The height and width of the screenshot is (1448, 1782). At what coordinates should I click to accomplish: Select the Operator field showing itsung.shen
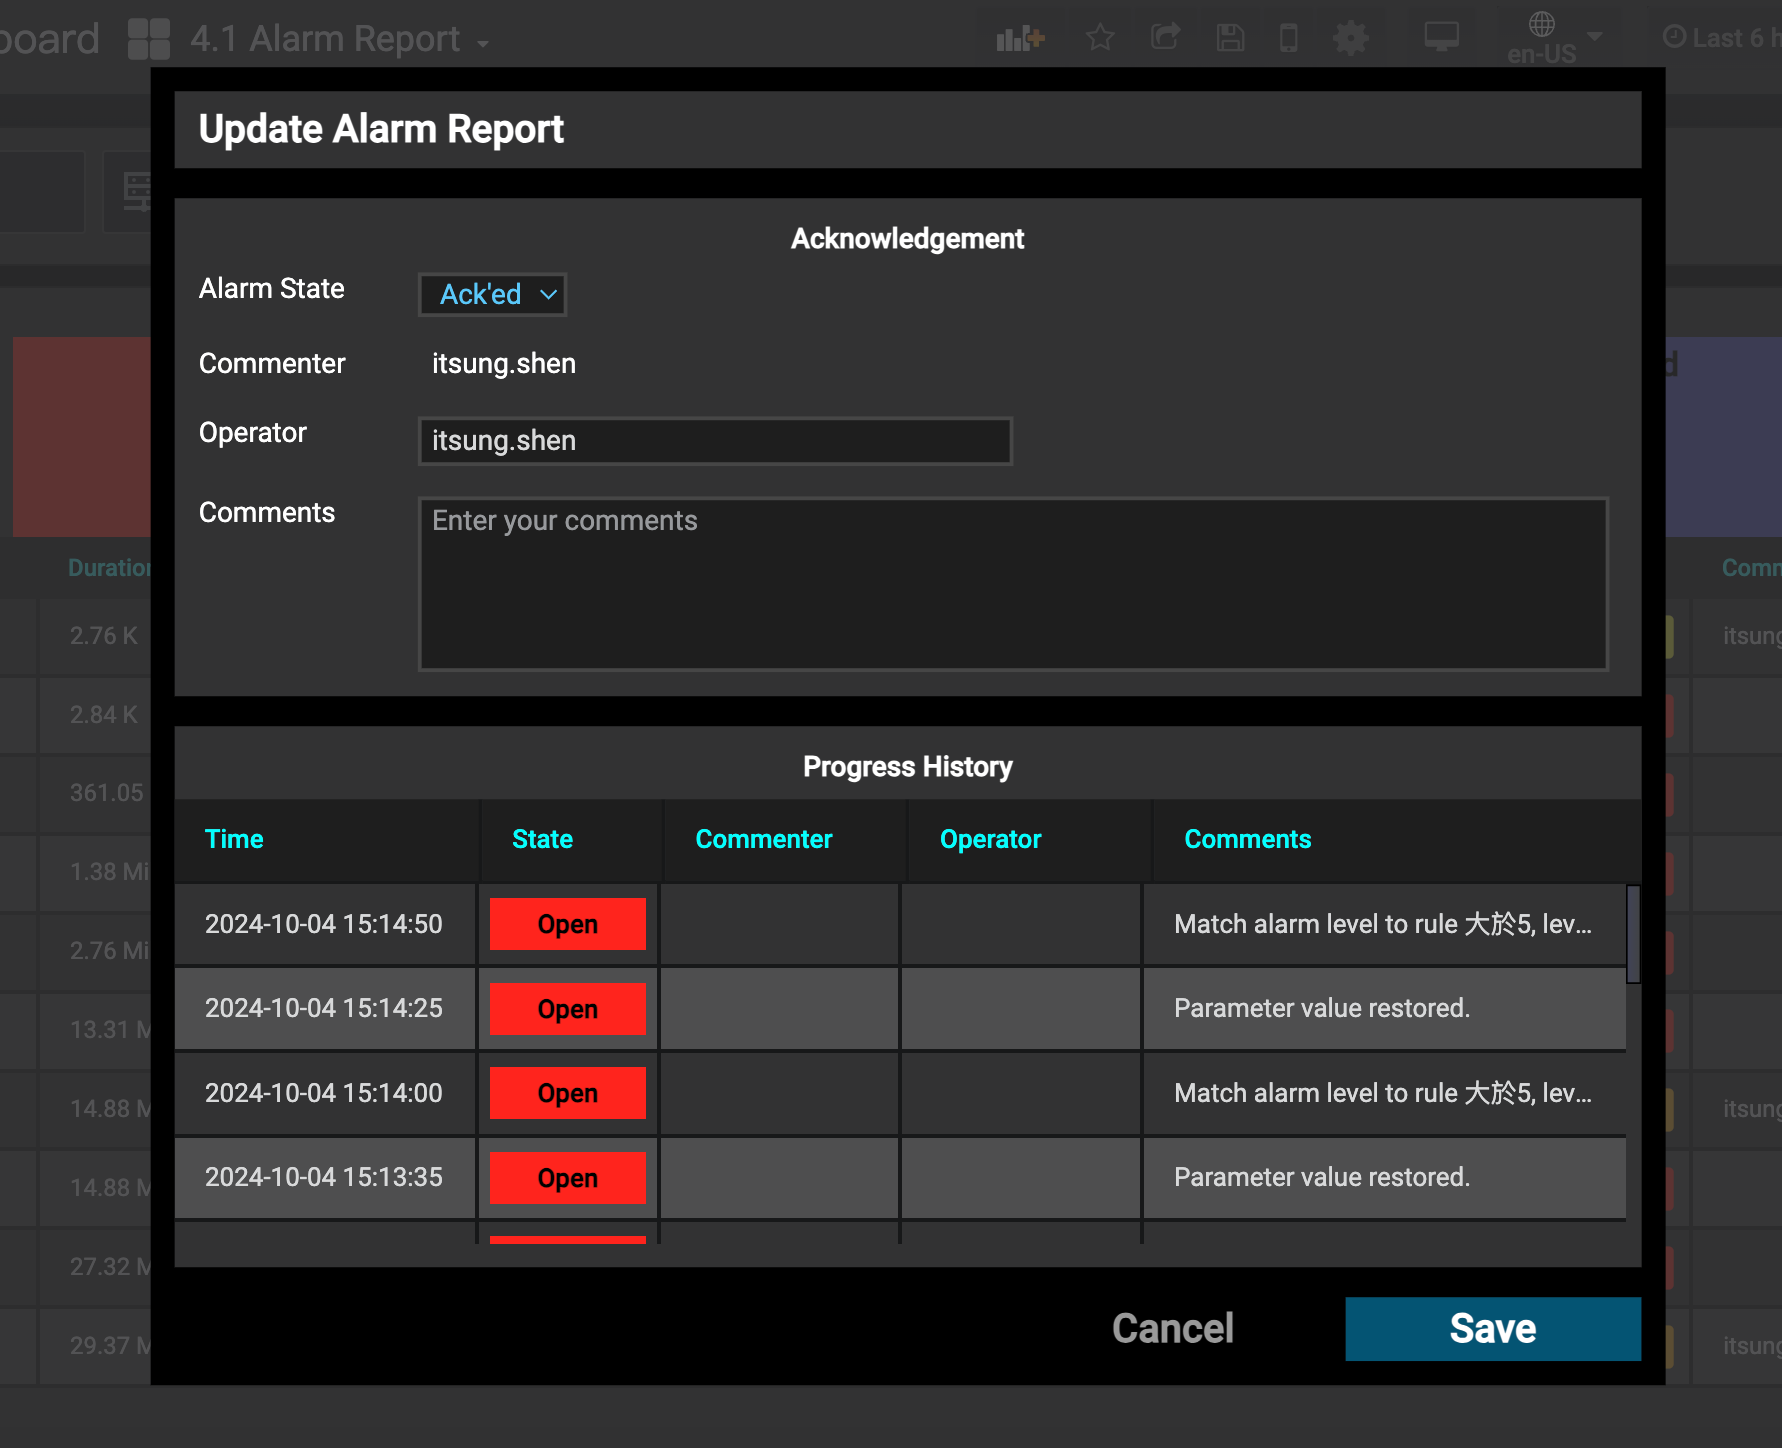pos(714,441)
